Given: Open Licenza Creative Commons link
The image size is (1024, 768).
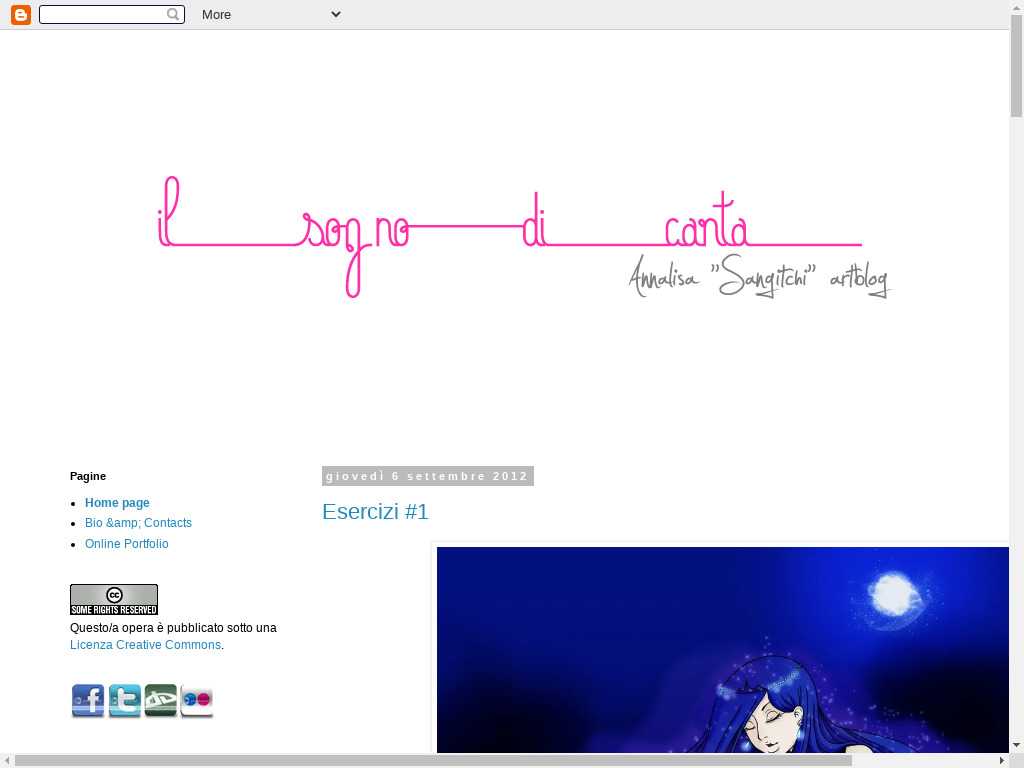Looking at the screenshot, I should (x=145, y=645).
